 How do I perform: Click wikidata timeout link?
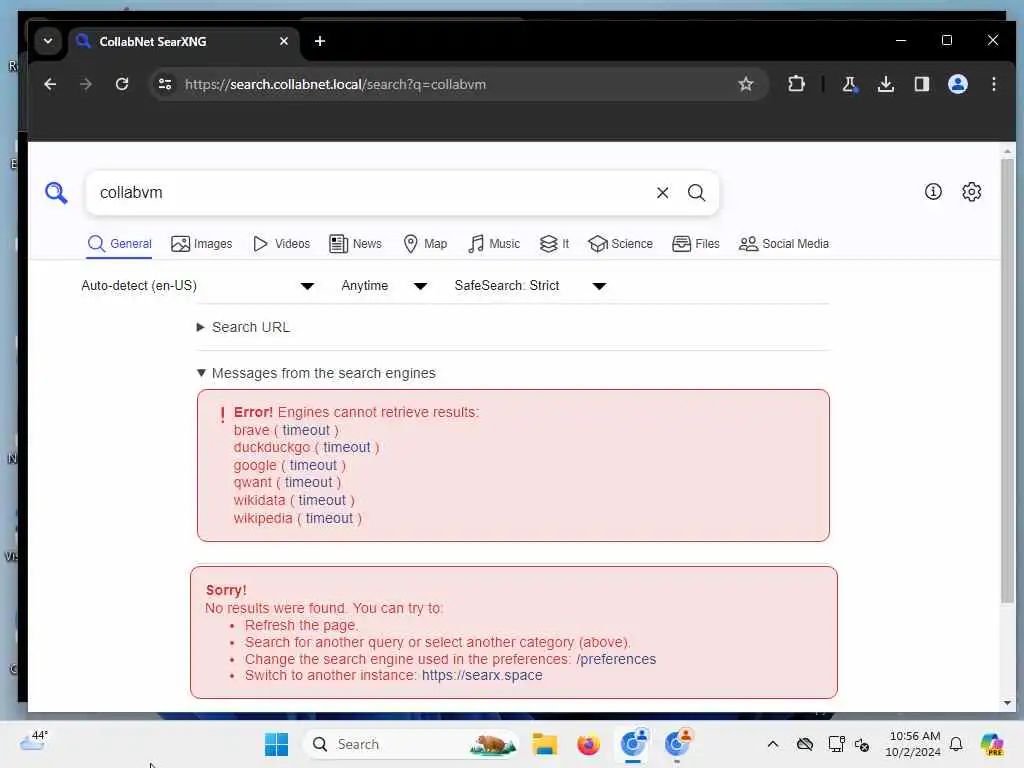click(x=322, y=500)
